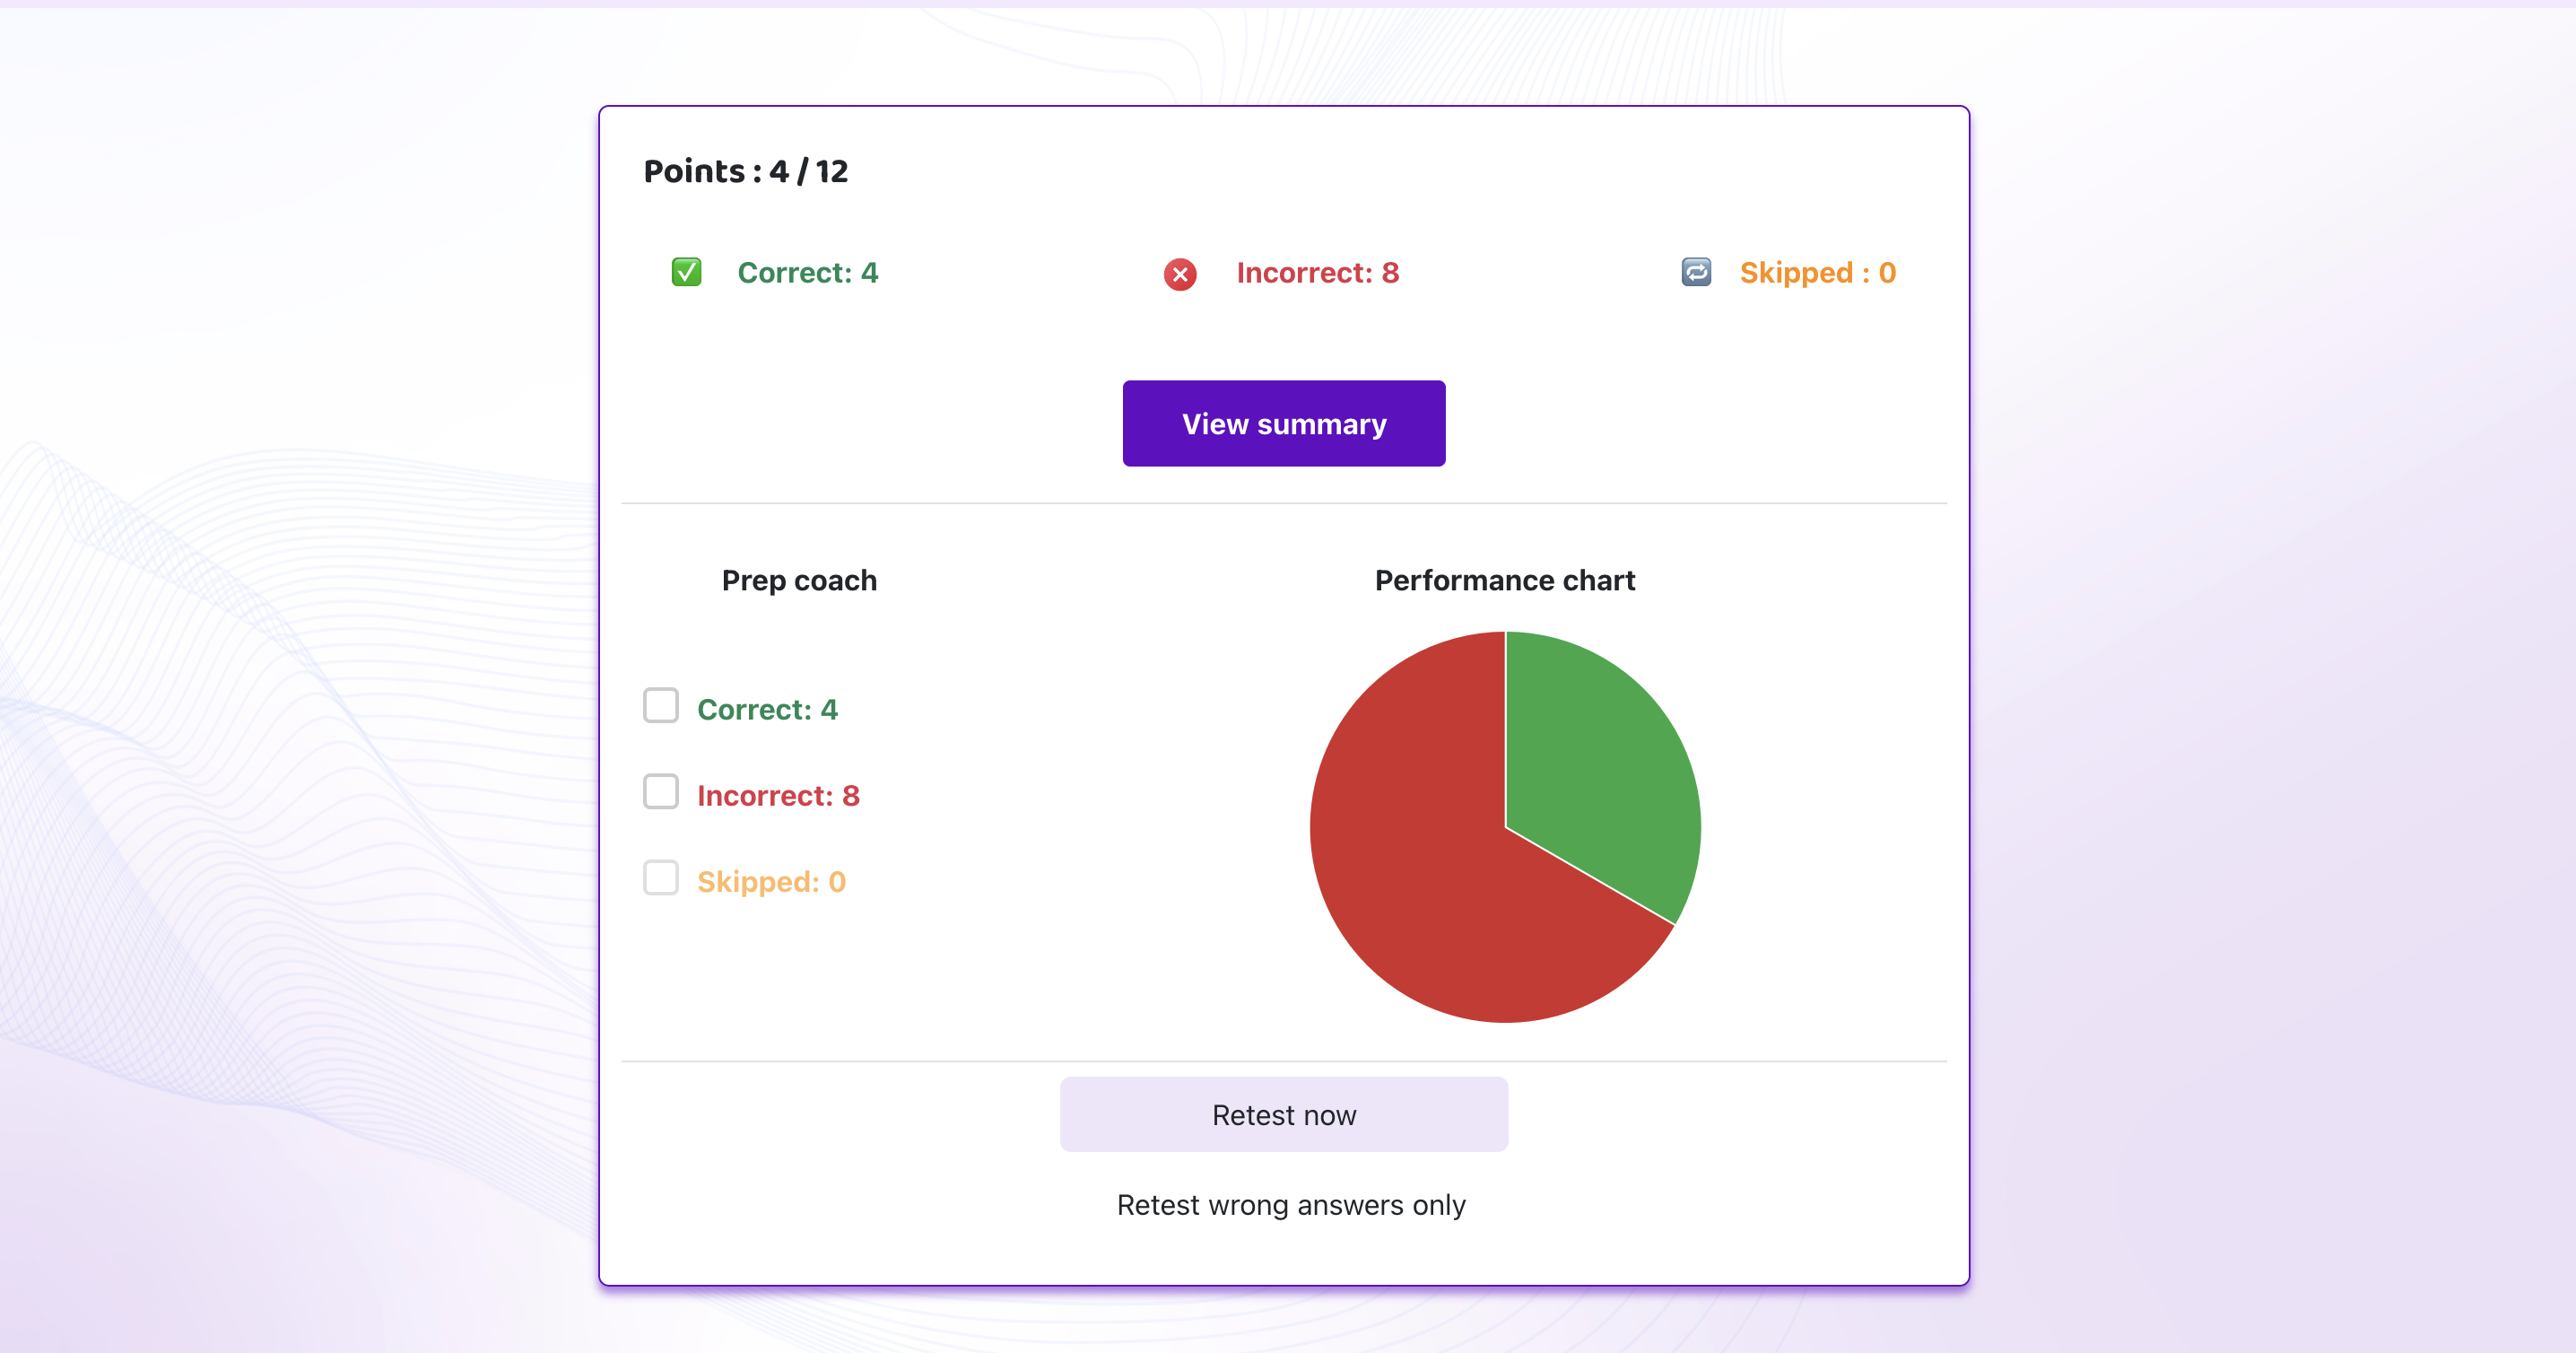Tick the Correct: 4 checkbox in Prep coach

click(661, 706)
